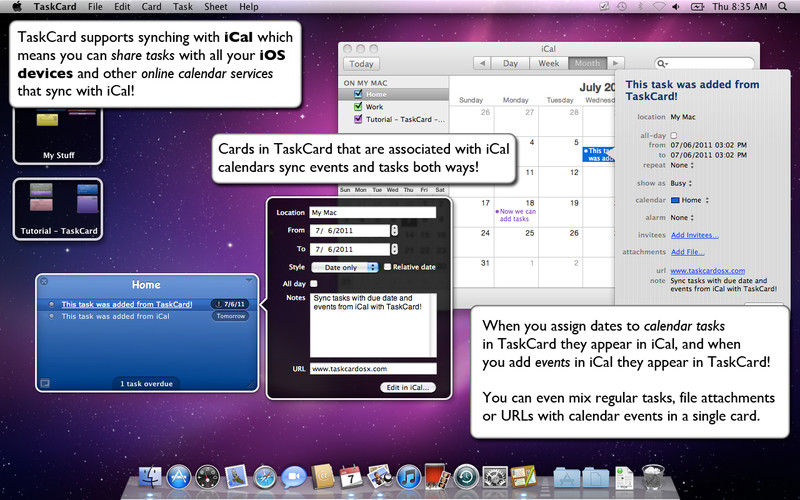Viewport: 800px width, 500px height.
Task: Click Add Invitees... link
Action: tap(694, 235)
